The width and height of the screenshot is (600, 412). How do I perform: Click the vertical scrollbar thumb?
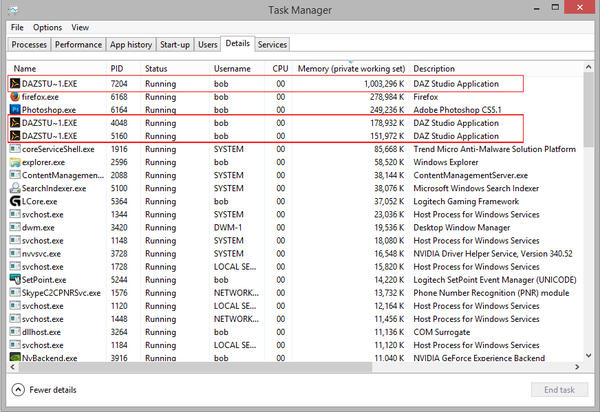coord(589,108)
